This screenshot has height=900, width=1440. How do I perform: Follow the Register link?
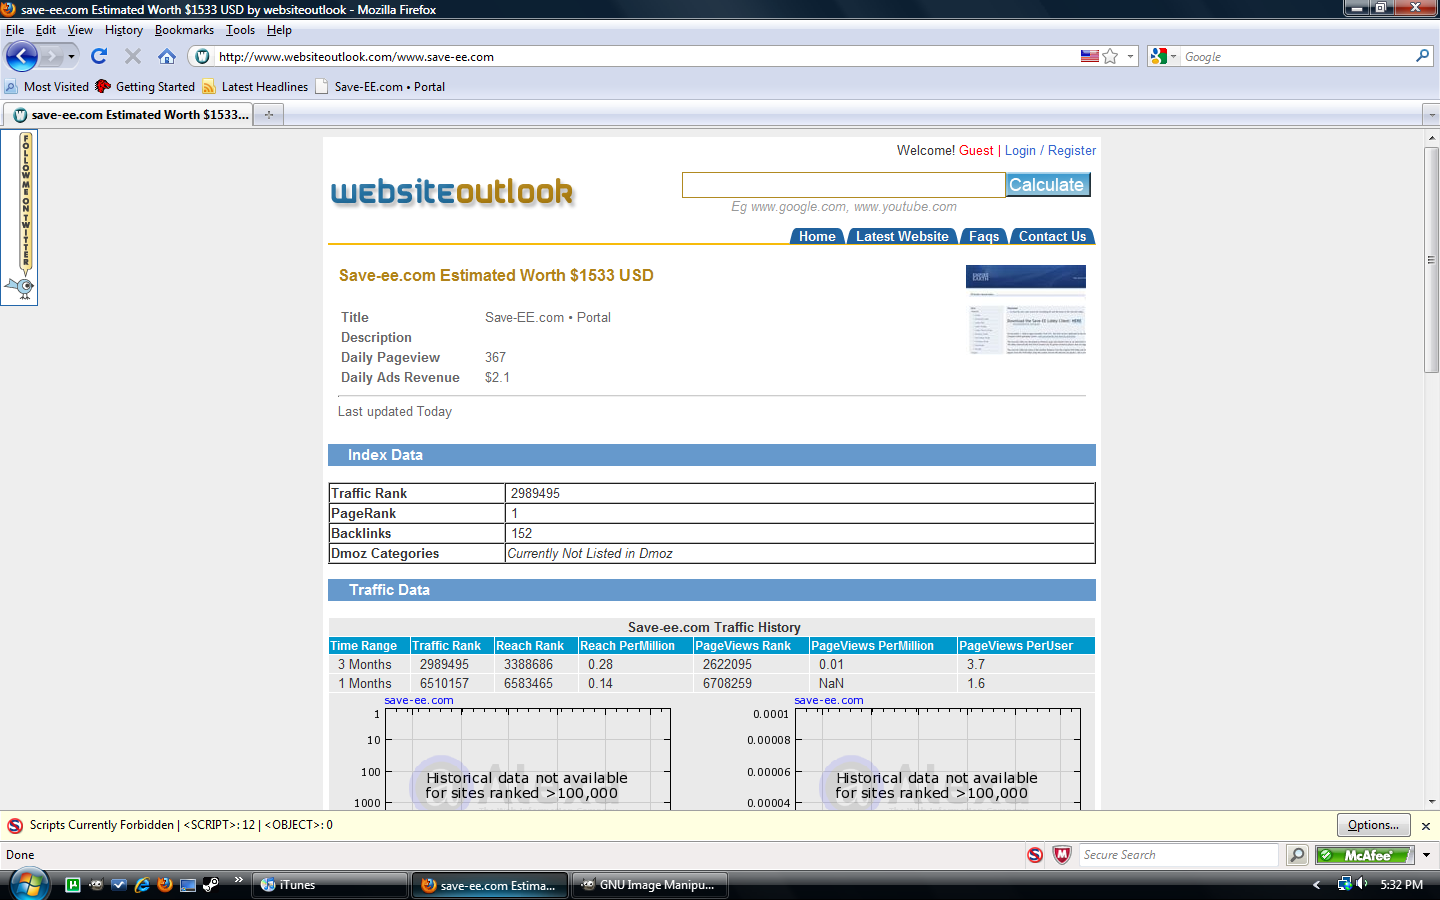pos(1071,150)
